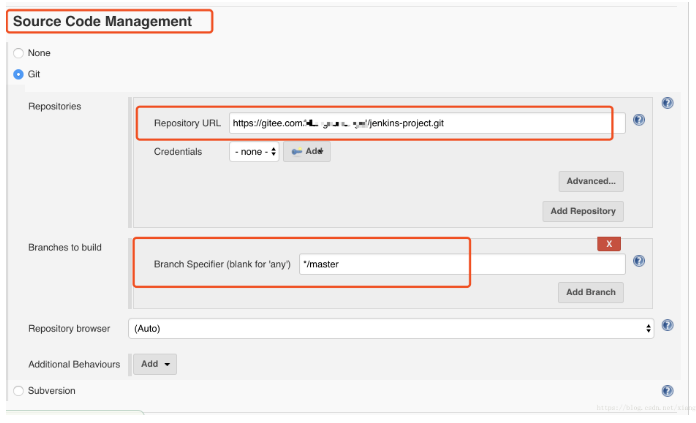Select the None radio option
This screenshot has height=423, width=696.
[18, 53]
